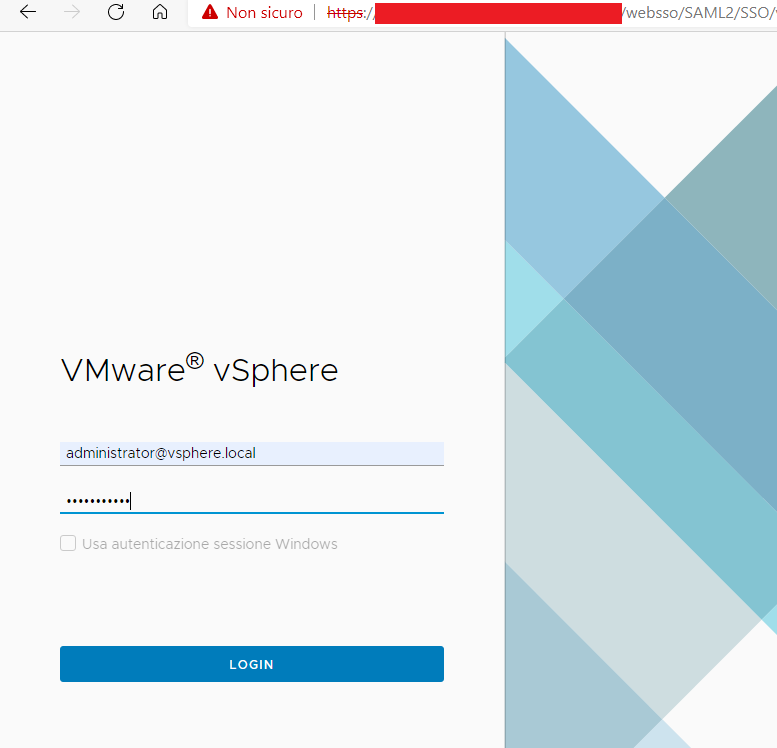Reload the page with the refresh icon
Image resolution: width=777 pixels, height=748 pixels.
tap(116, 12)
